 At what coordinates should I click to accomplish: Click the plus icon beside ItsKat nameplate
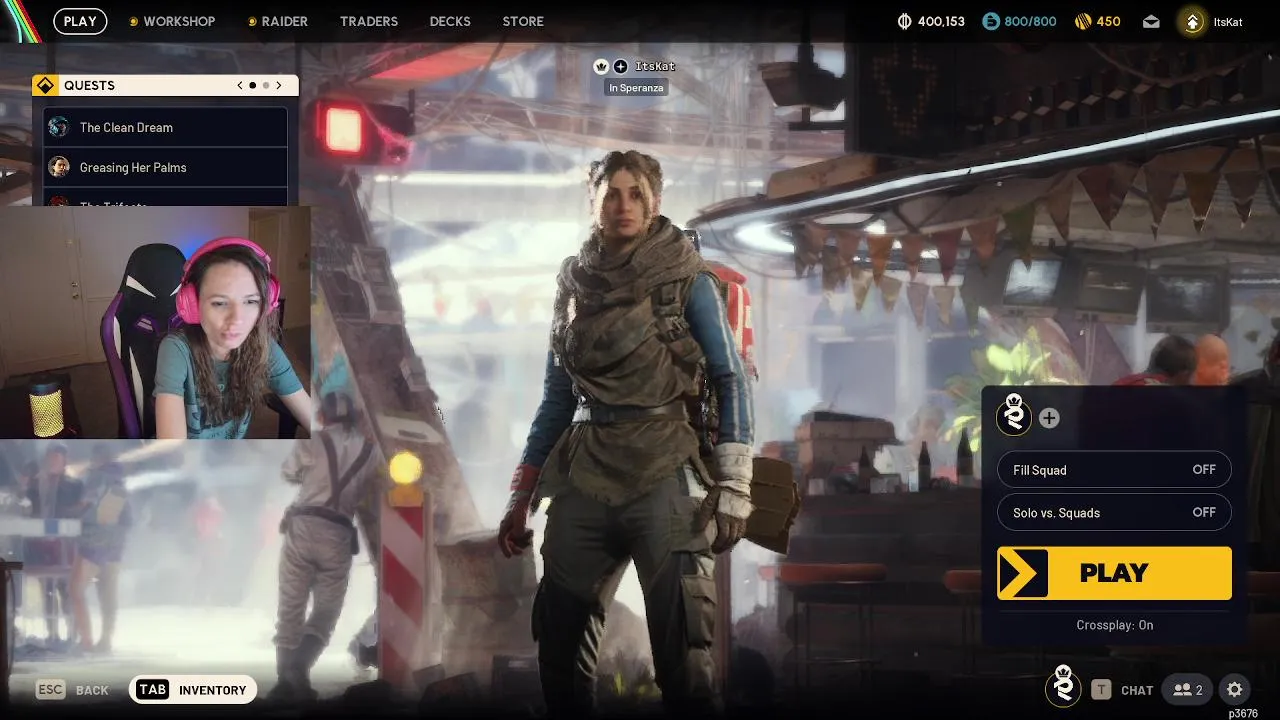620,67
